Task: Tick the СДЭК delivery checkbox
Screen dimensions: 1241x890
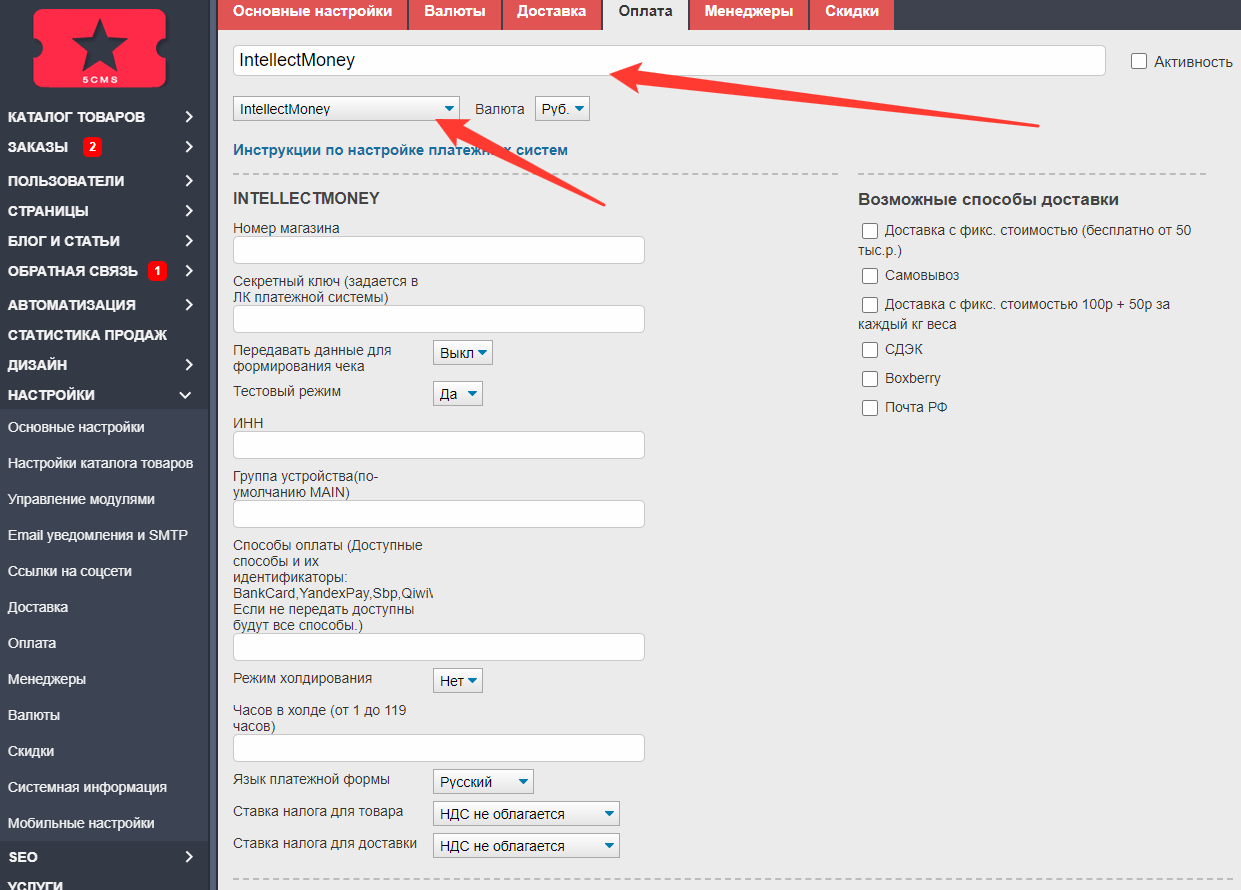Action: coord(870,350)
